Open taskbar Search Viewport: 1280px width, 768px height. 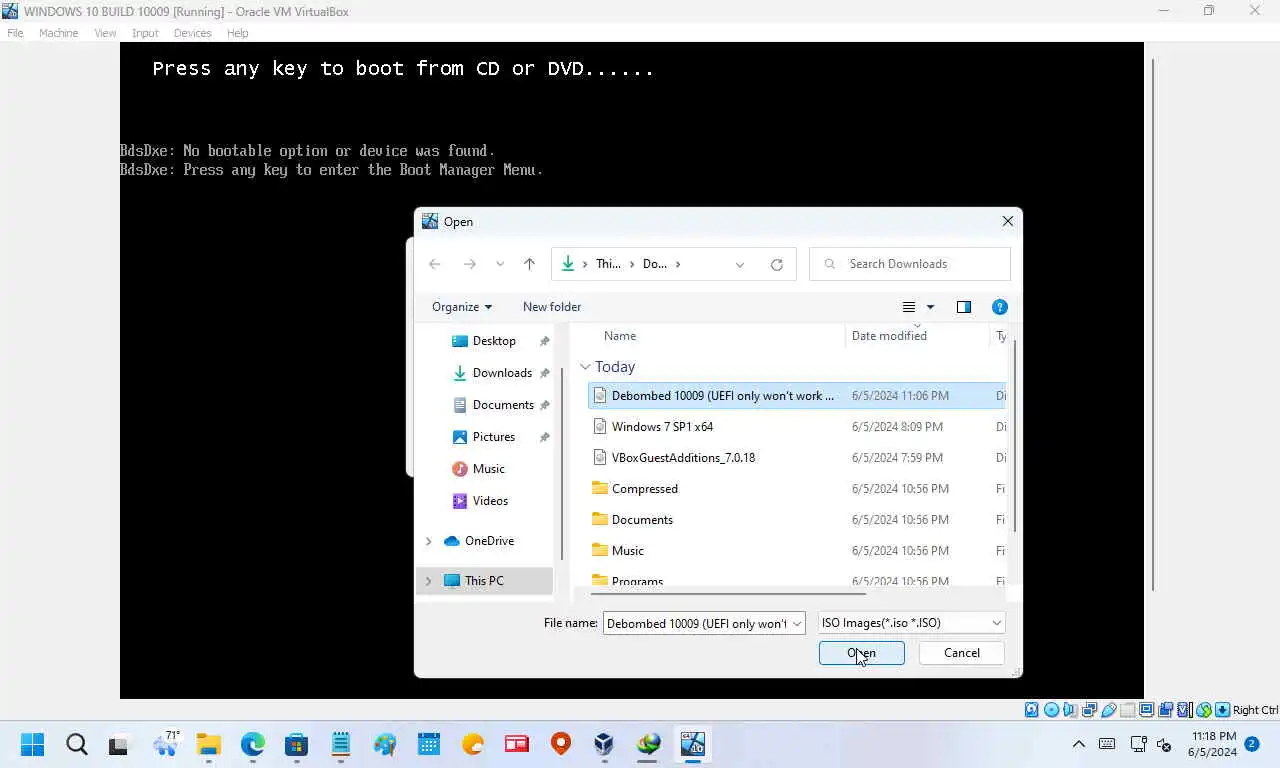point(76,744)
